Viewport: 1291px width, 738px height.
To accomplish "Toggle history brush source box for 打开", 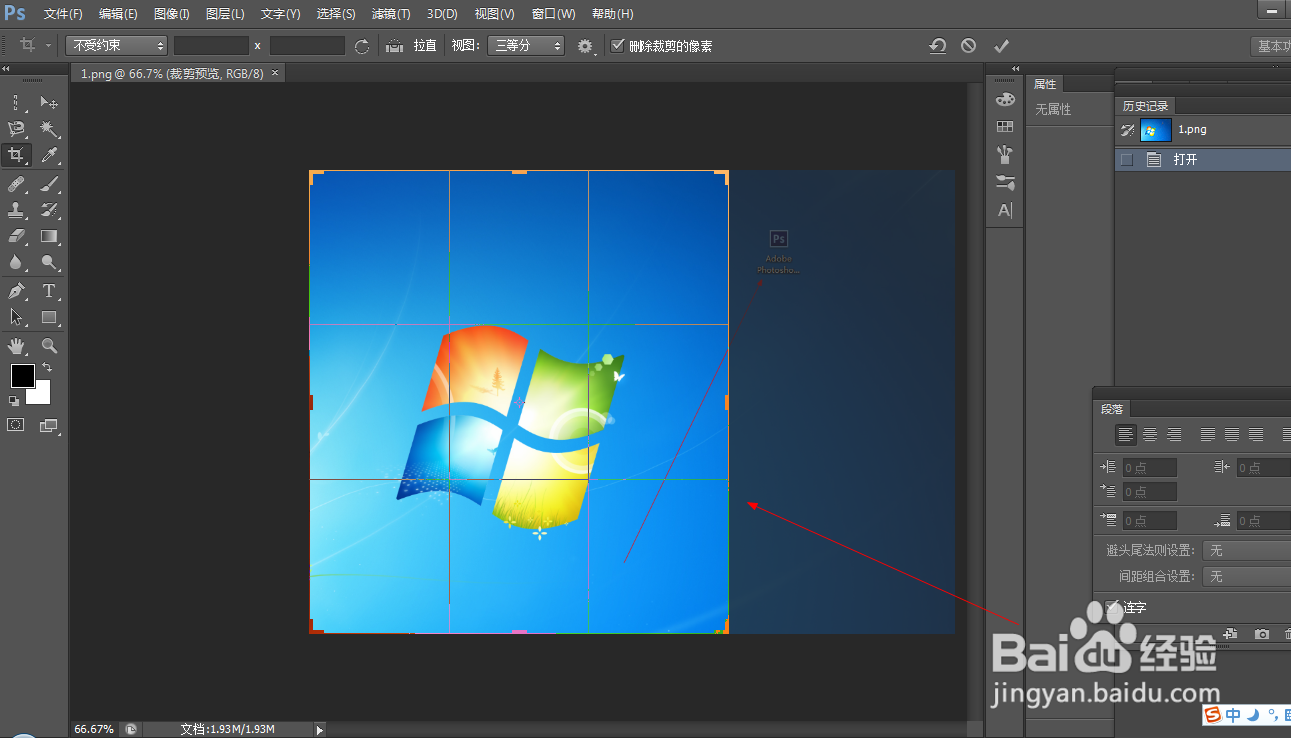I will (1127, 159).
